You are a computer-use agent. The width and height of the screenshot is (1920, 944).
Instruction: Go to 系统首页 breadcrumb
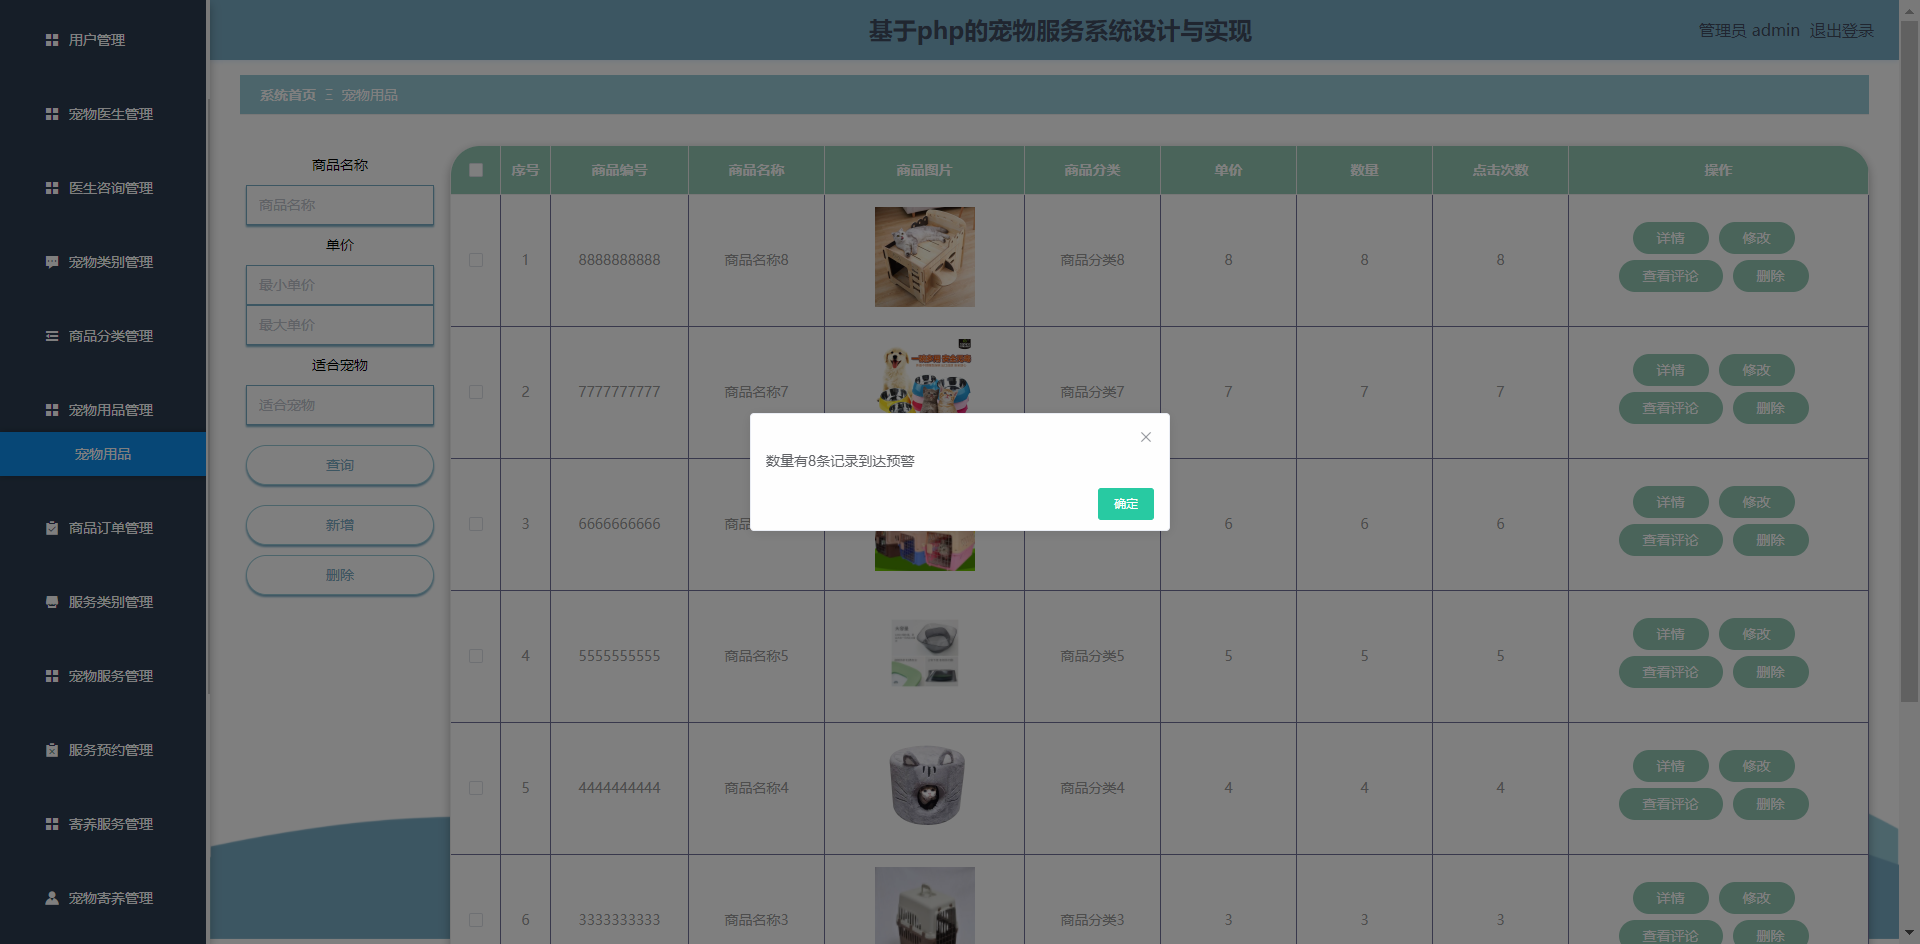click(x=288, y=95)
